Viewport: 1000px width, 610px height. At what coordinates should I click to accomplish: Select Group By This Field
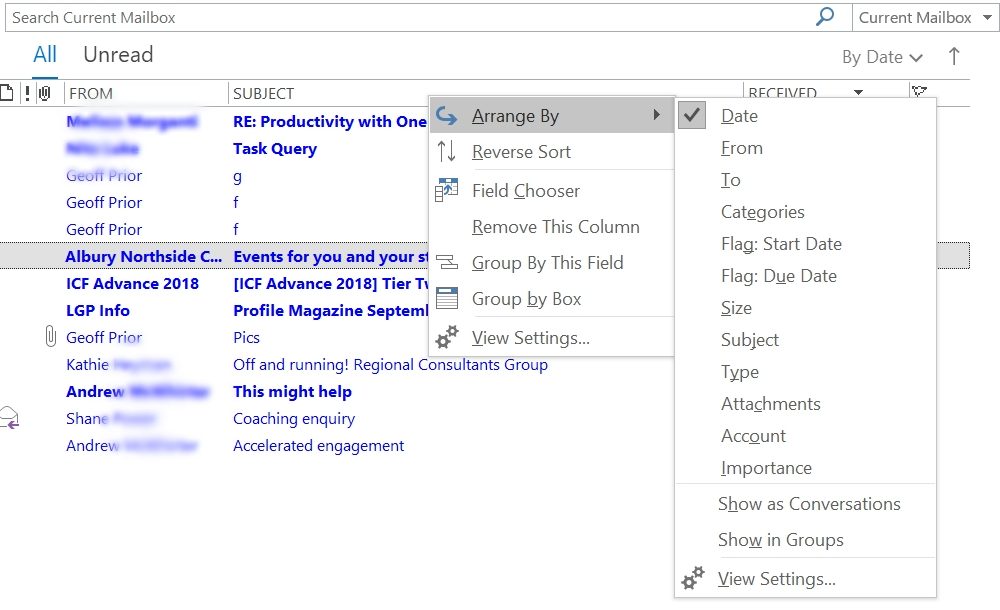pos(552,263)
